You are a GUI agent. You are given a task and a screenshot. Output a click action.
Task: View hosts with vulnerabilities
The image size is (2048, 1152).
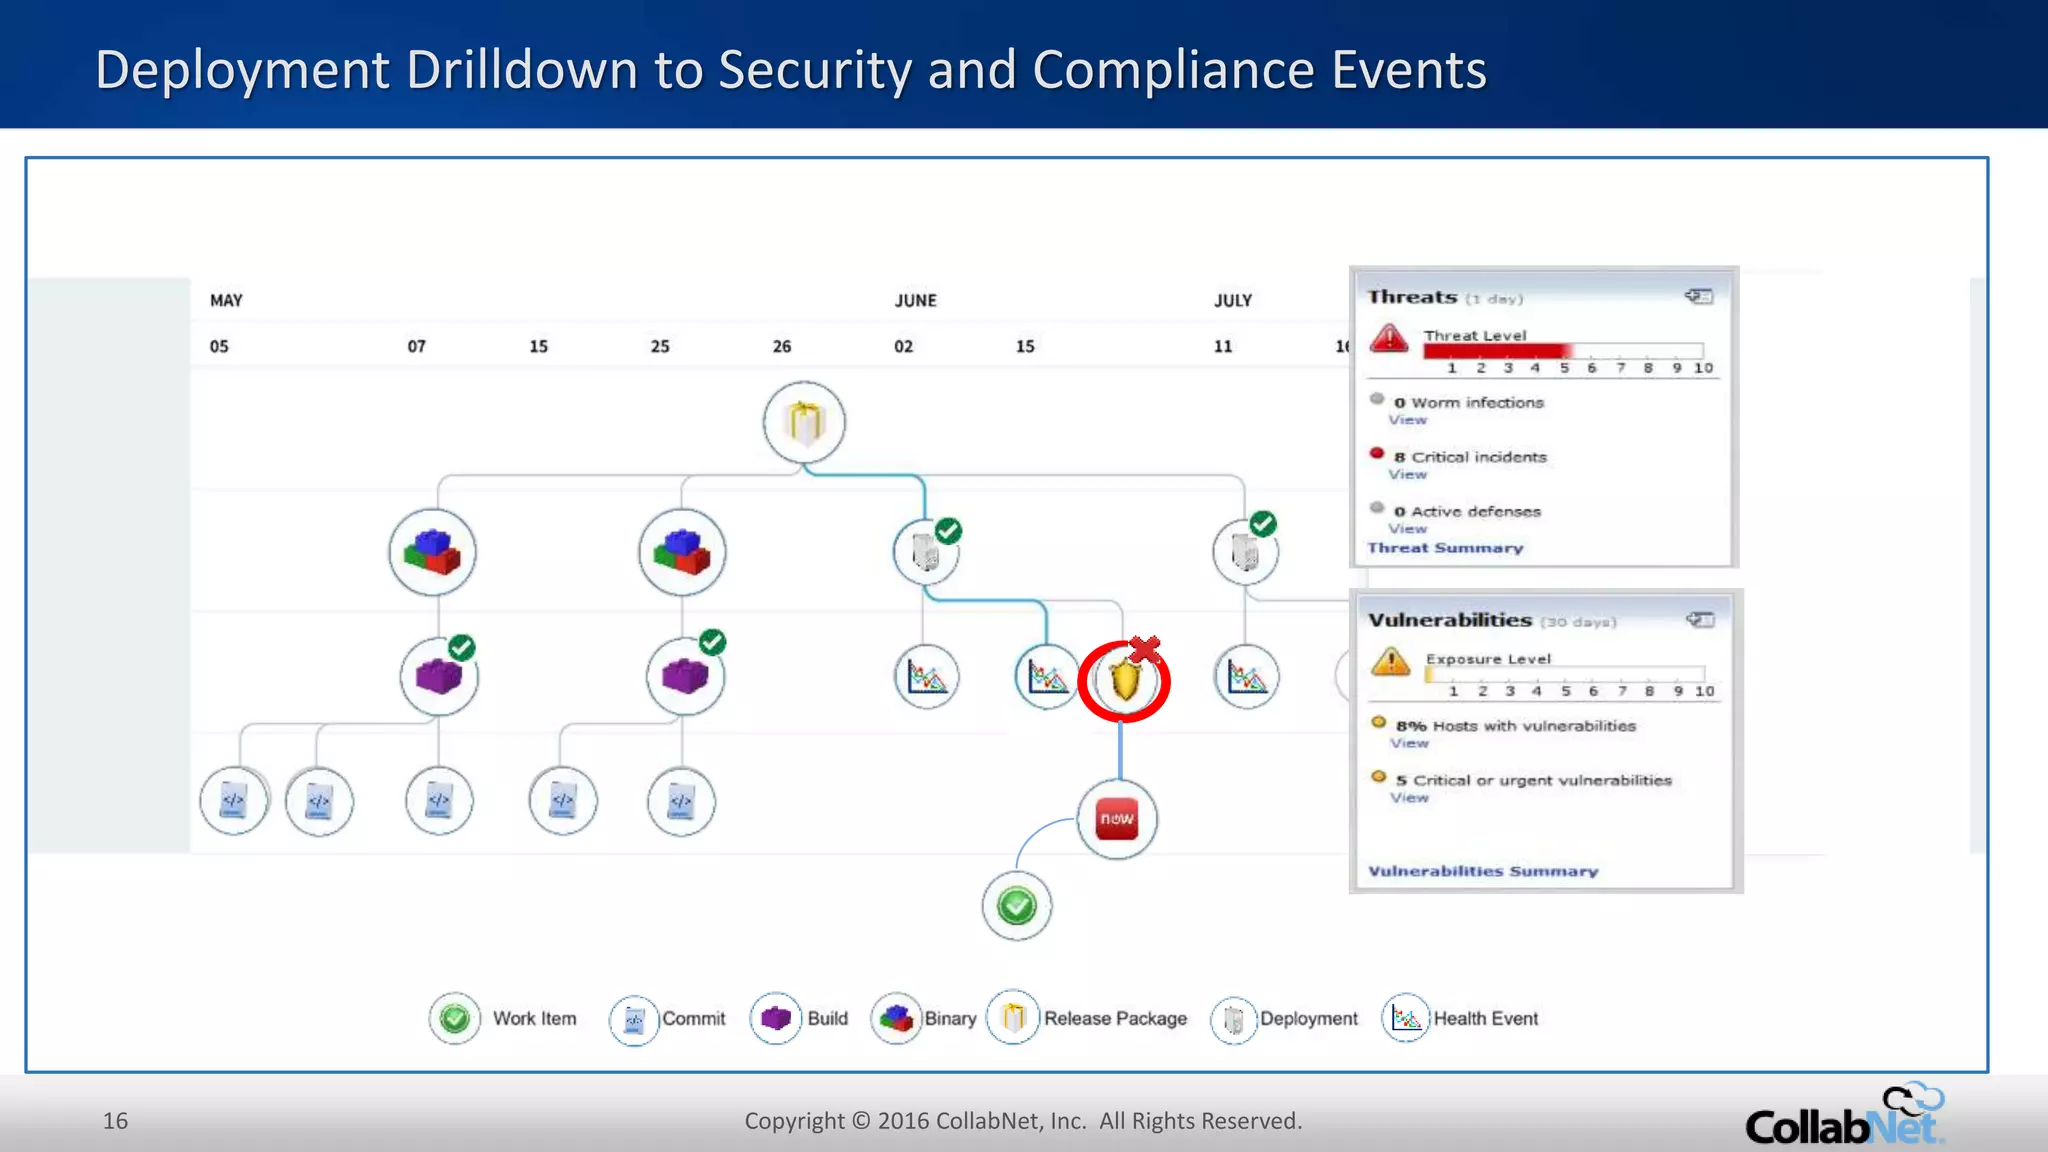pos(1409,743)
